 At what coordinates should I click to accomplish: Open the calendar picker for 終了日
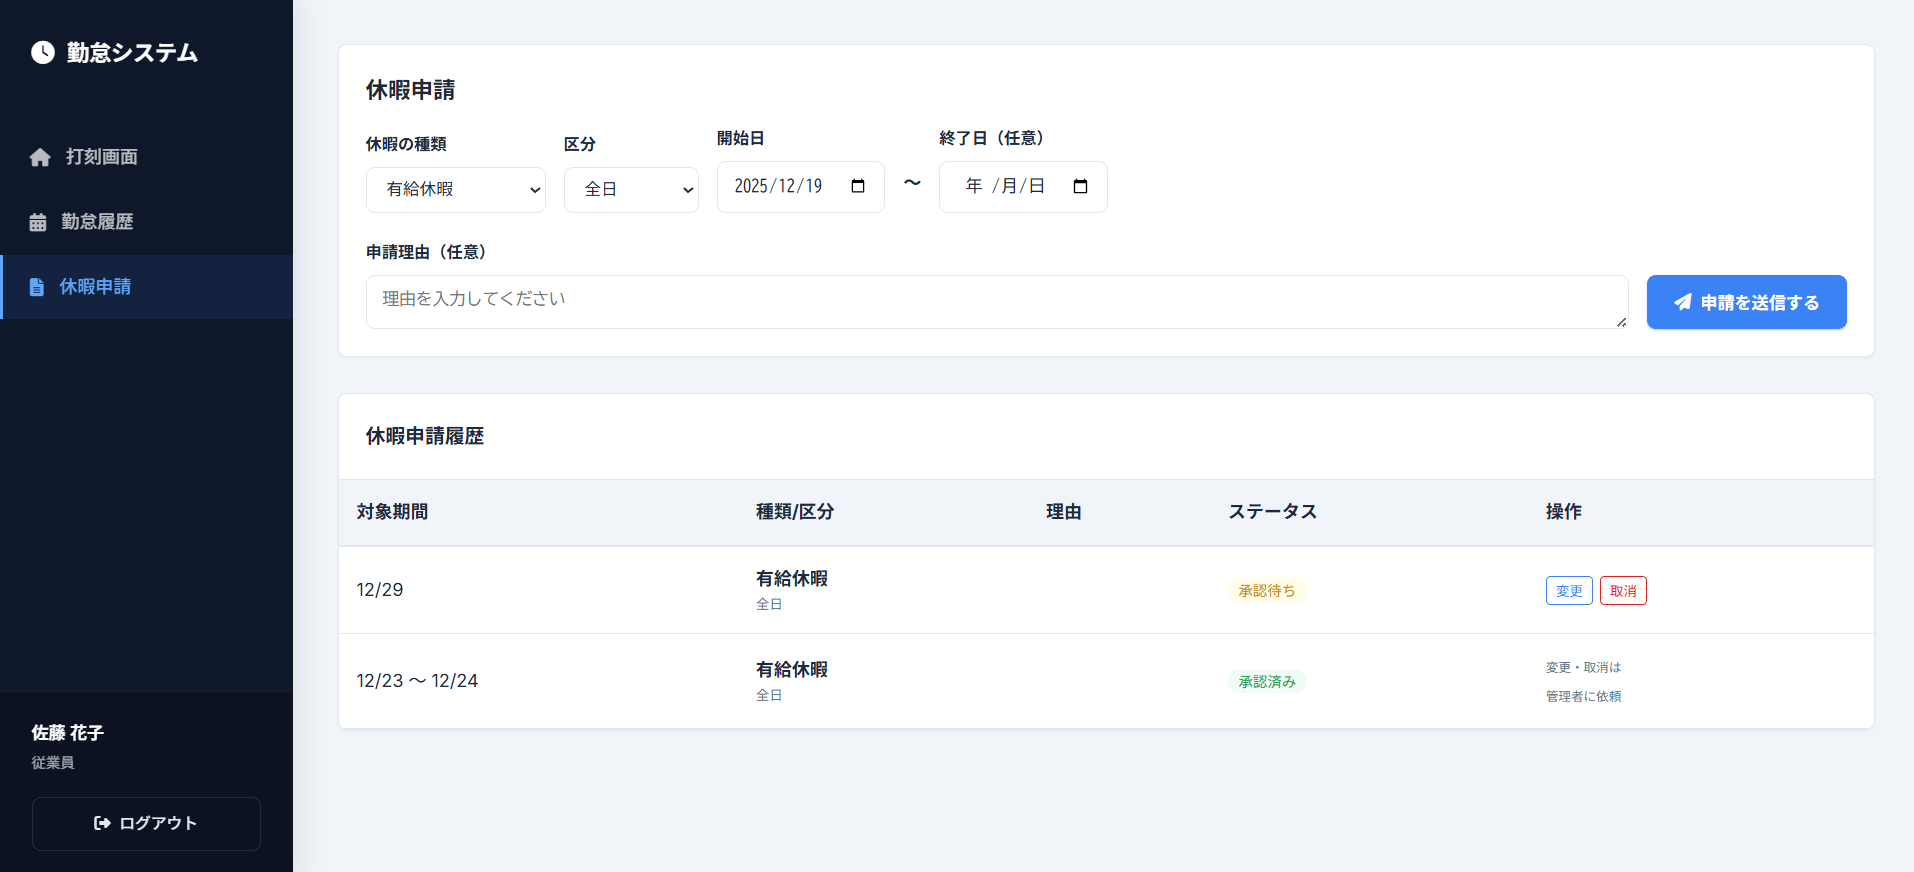(1080, 187)
